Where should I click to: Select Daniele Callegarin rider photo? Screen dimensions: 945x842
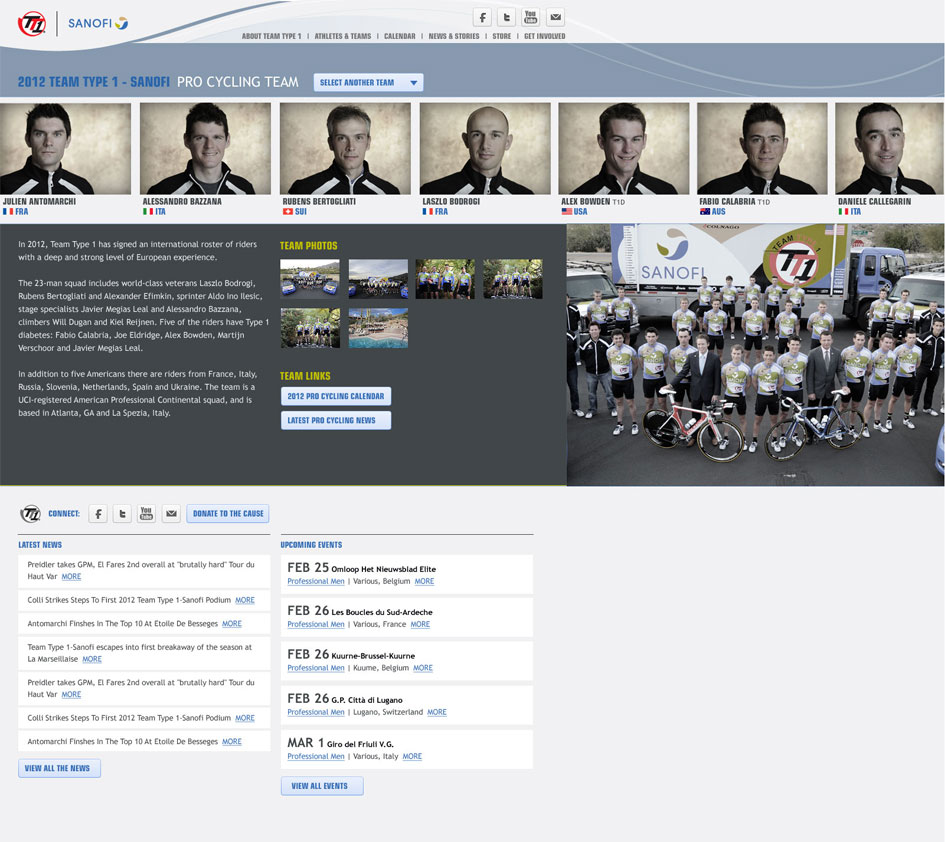click(x=890, y=148)
